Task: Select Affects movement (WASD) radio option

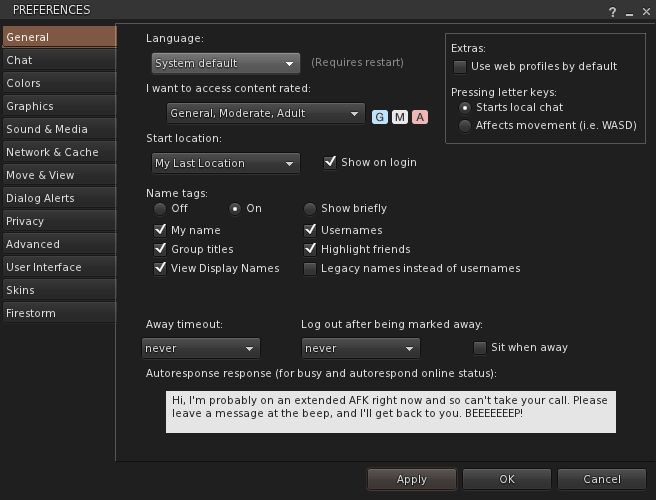Action: click(x=465, y=126)
